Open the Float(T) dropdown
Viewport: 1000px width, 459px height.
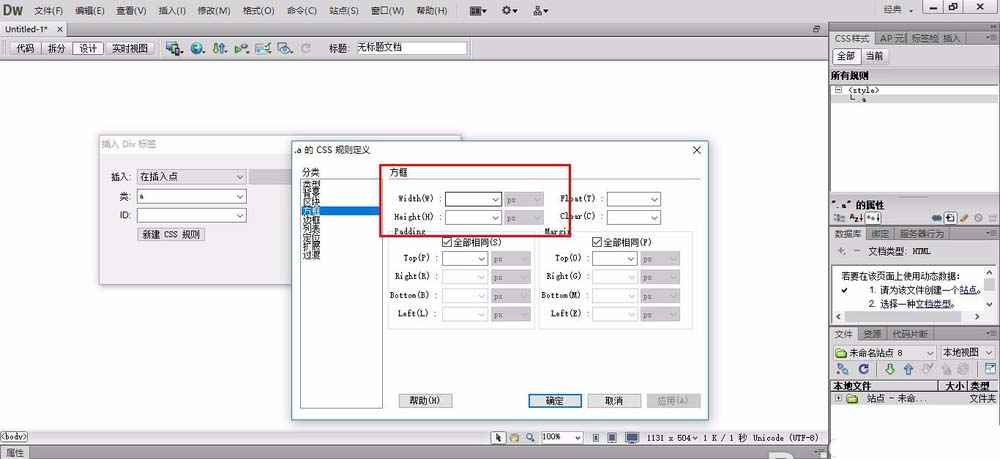654,199
